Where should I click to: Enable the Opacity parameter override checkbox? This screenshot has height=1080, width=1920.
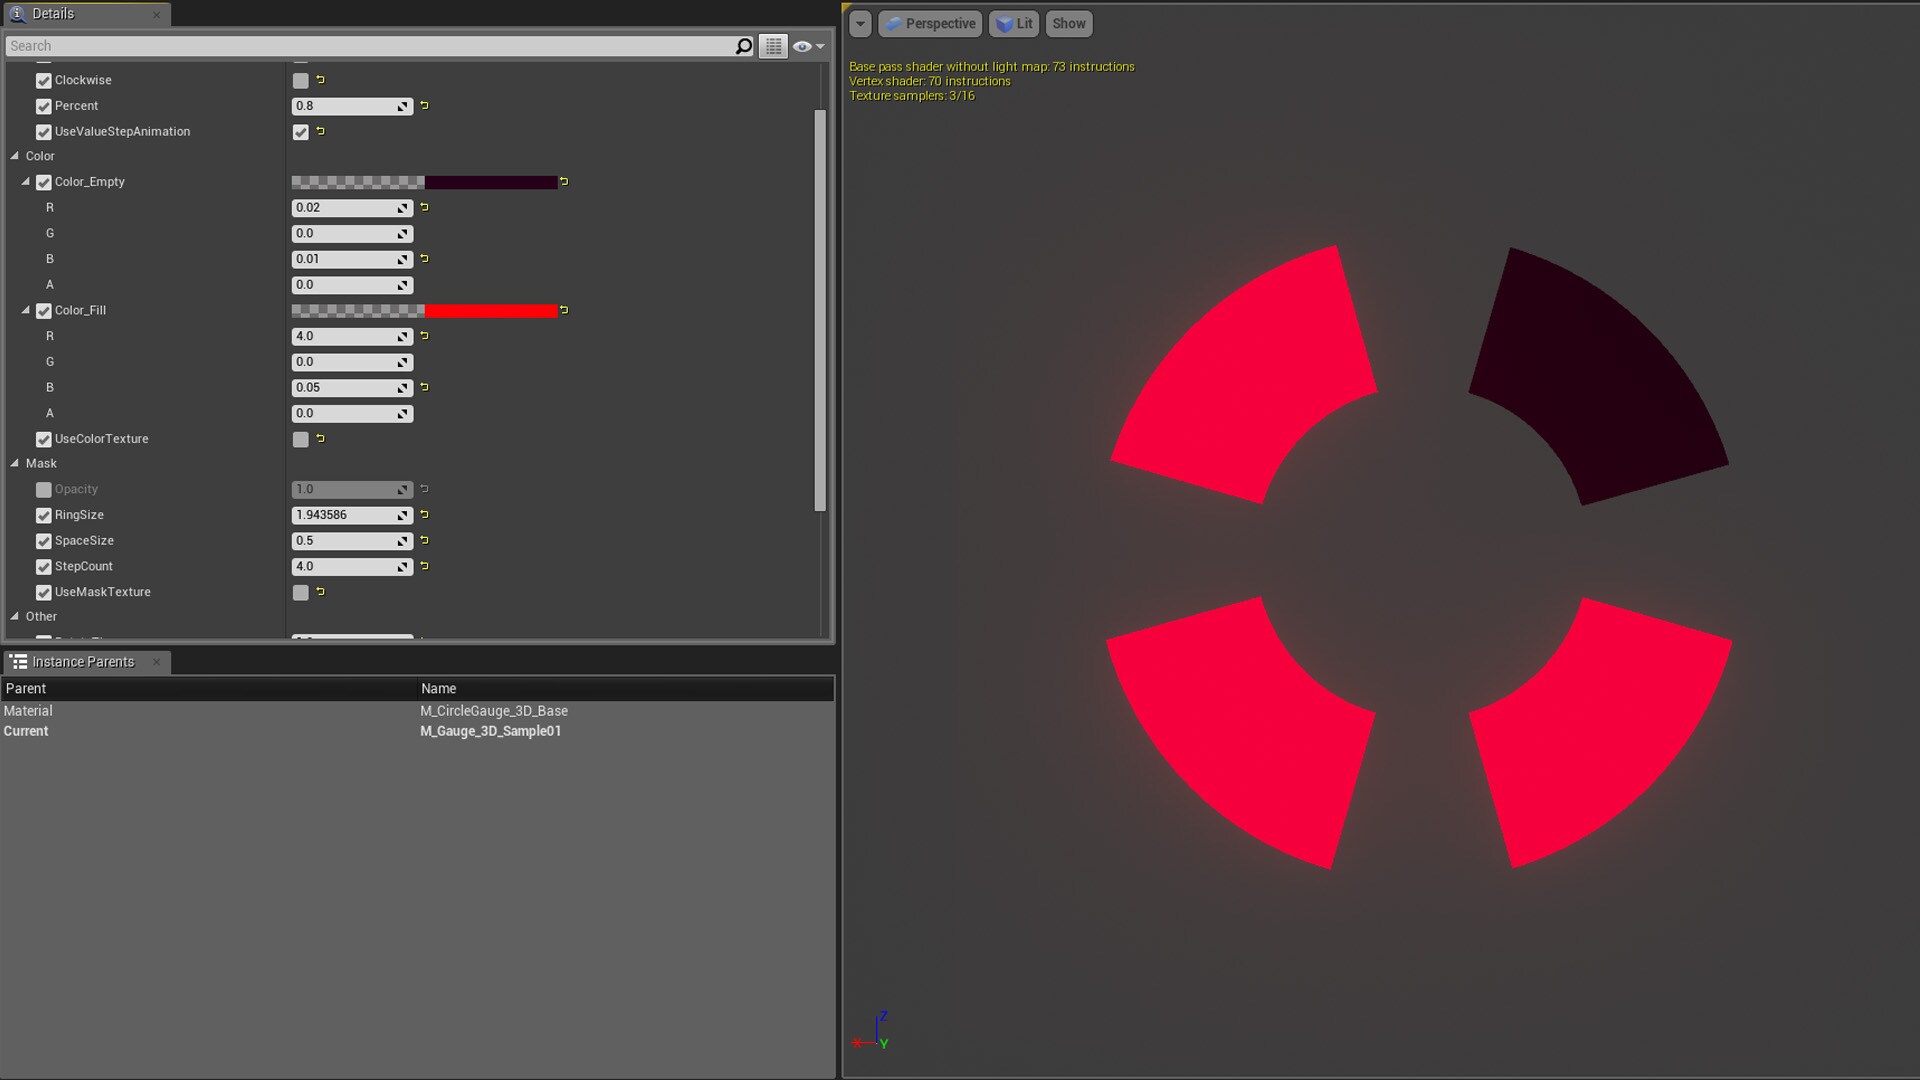click(x=43, y=490)
